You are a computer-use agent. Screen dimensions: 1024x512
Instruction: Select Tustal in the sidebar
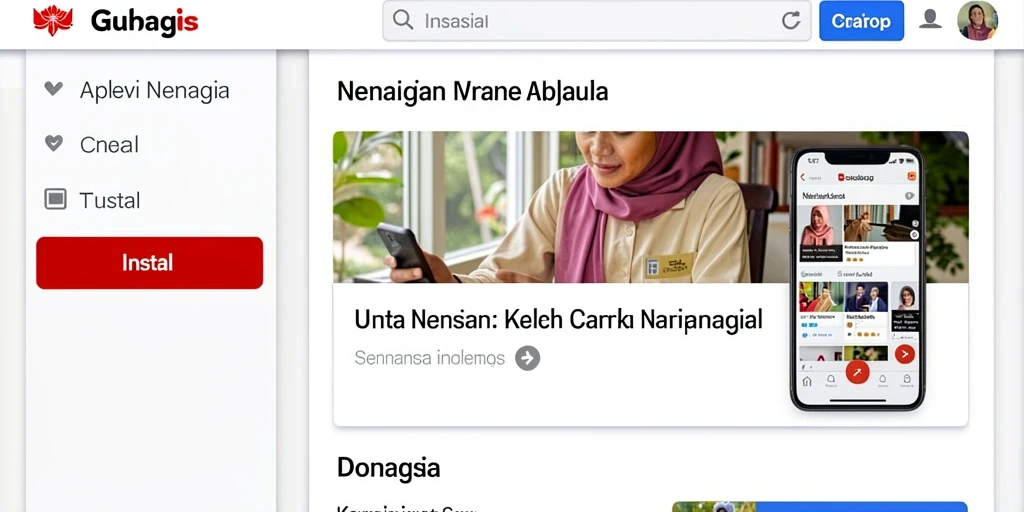click(x=110, y=200)
